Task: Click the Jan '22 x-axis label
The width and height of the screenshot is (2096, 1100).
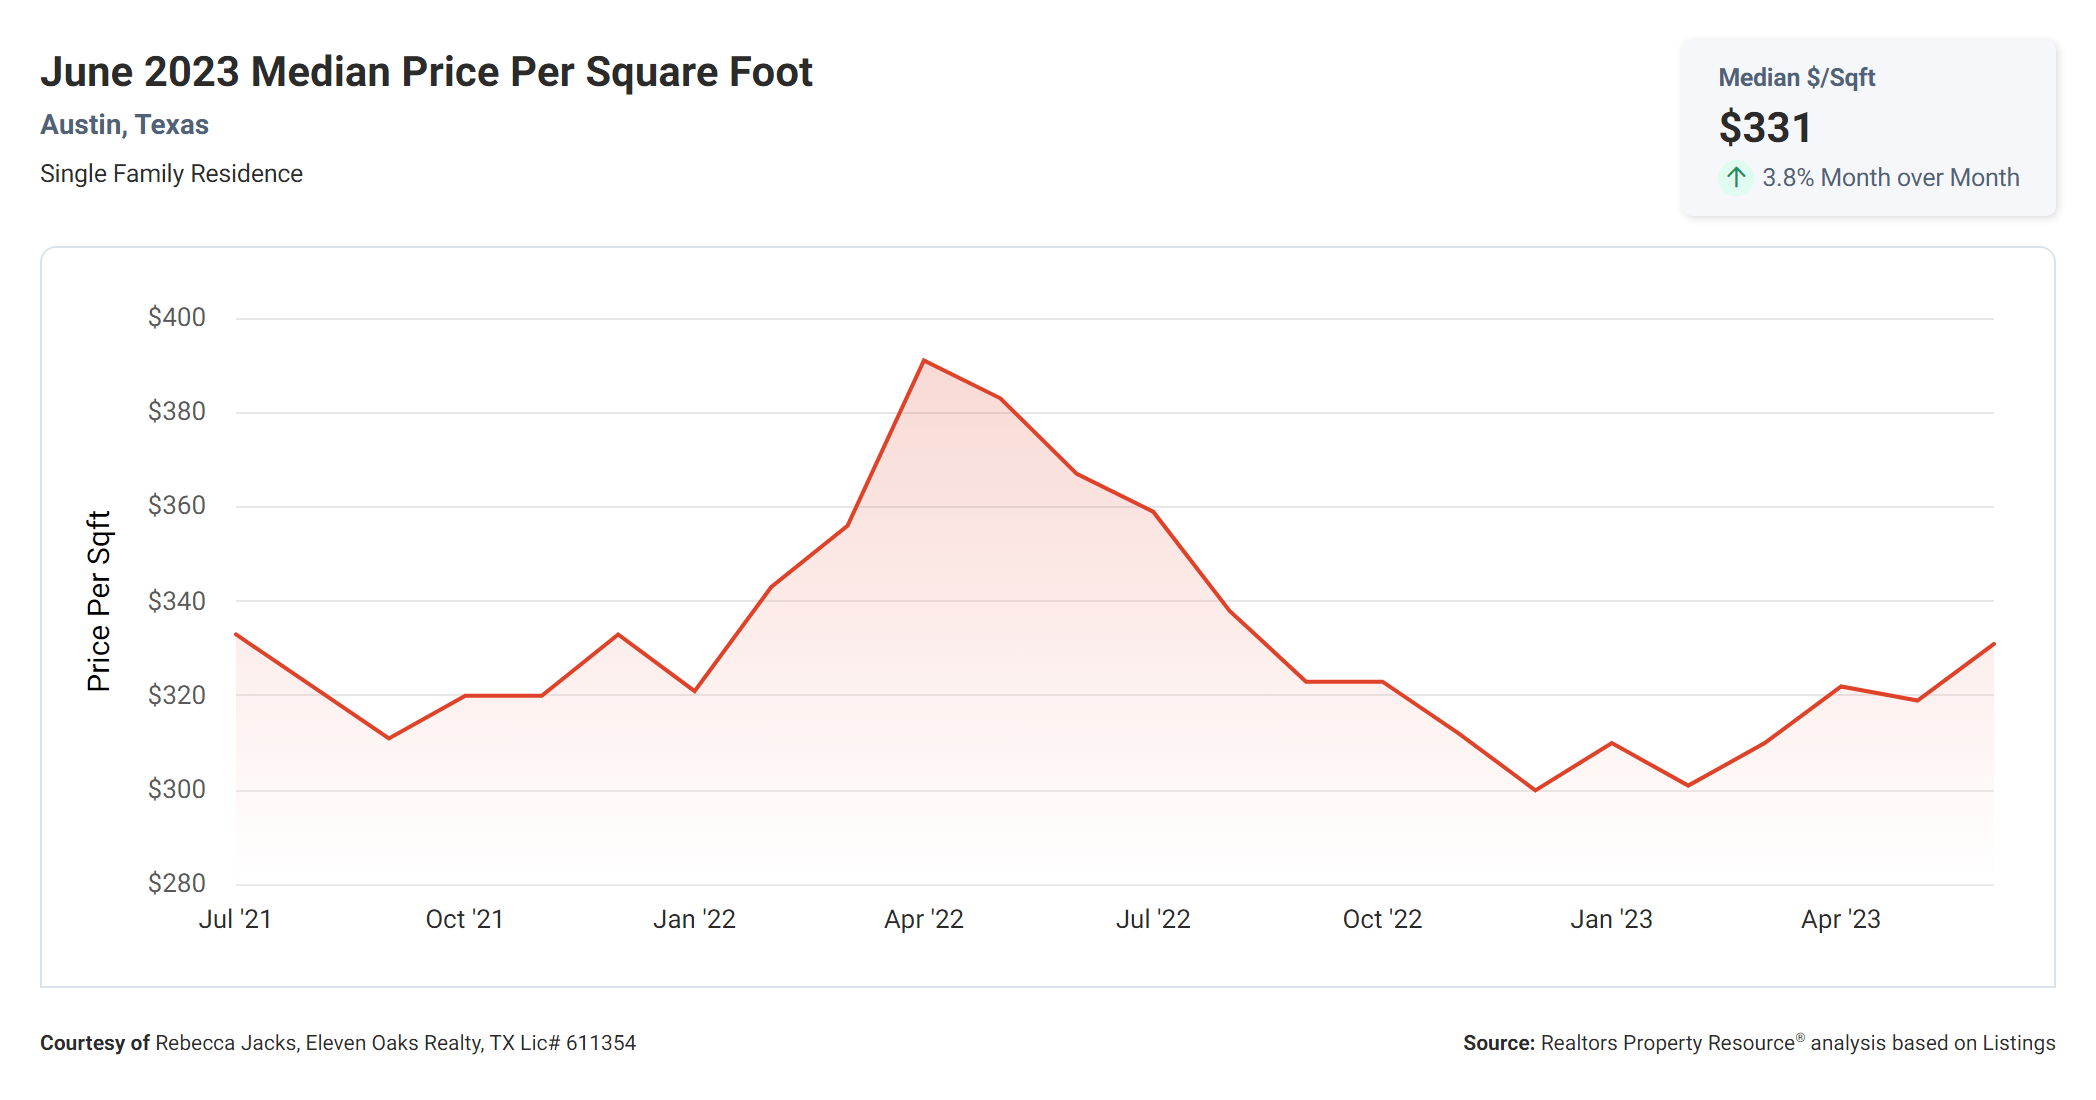Action: pyautogui.click(x=694, y=919)
